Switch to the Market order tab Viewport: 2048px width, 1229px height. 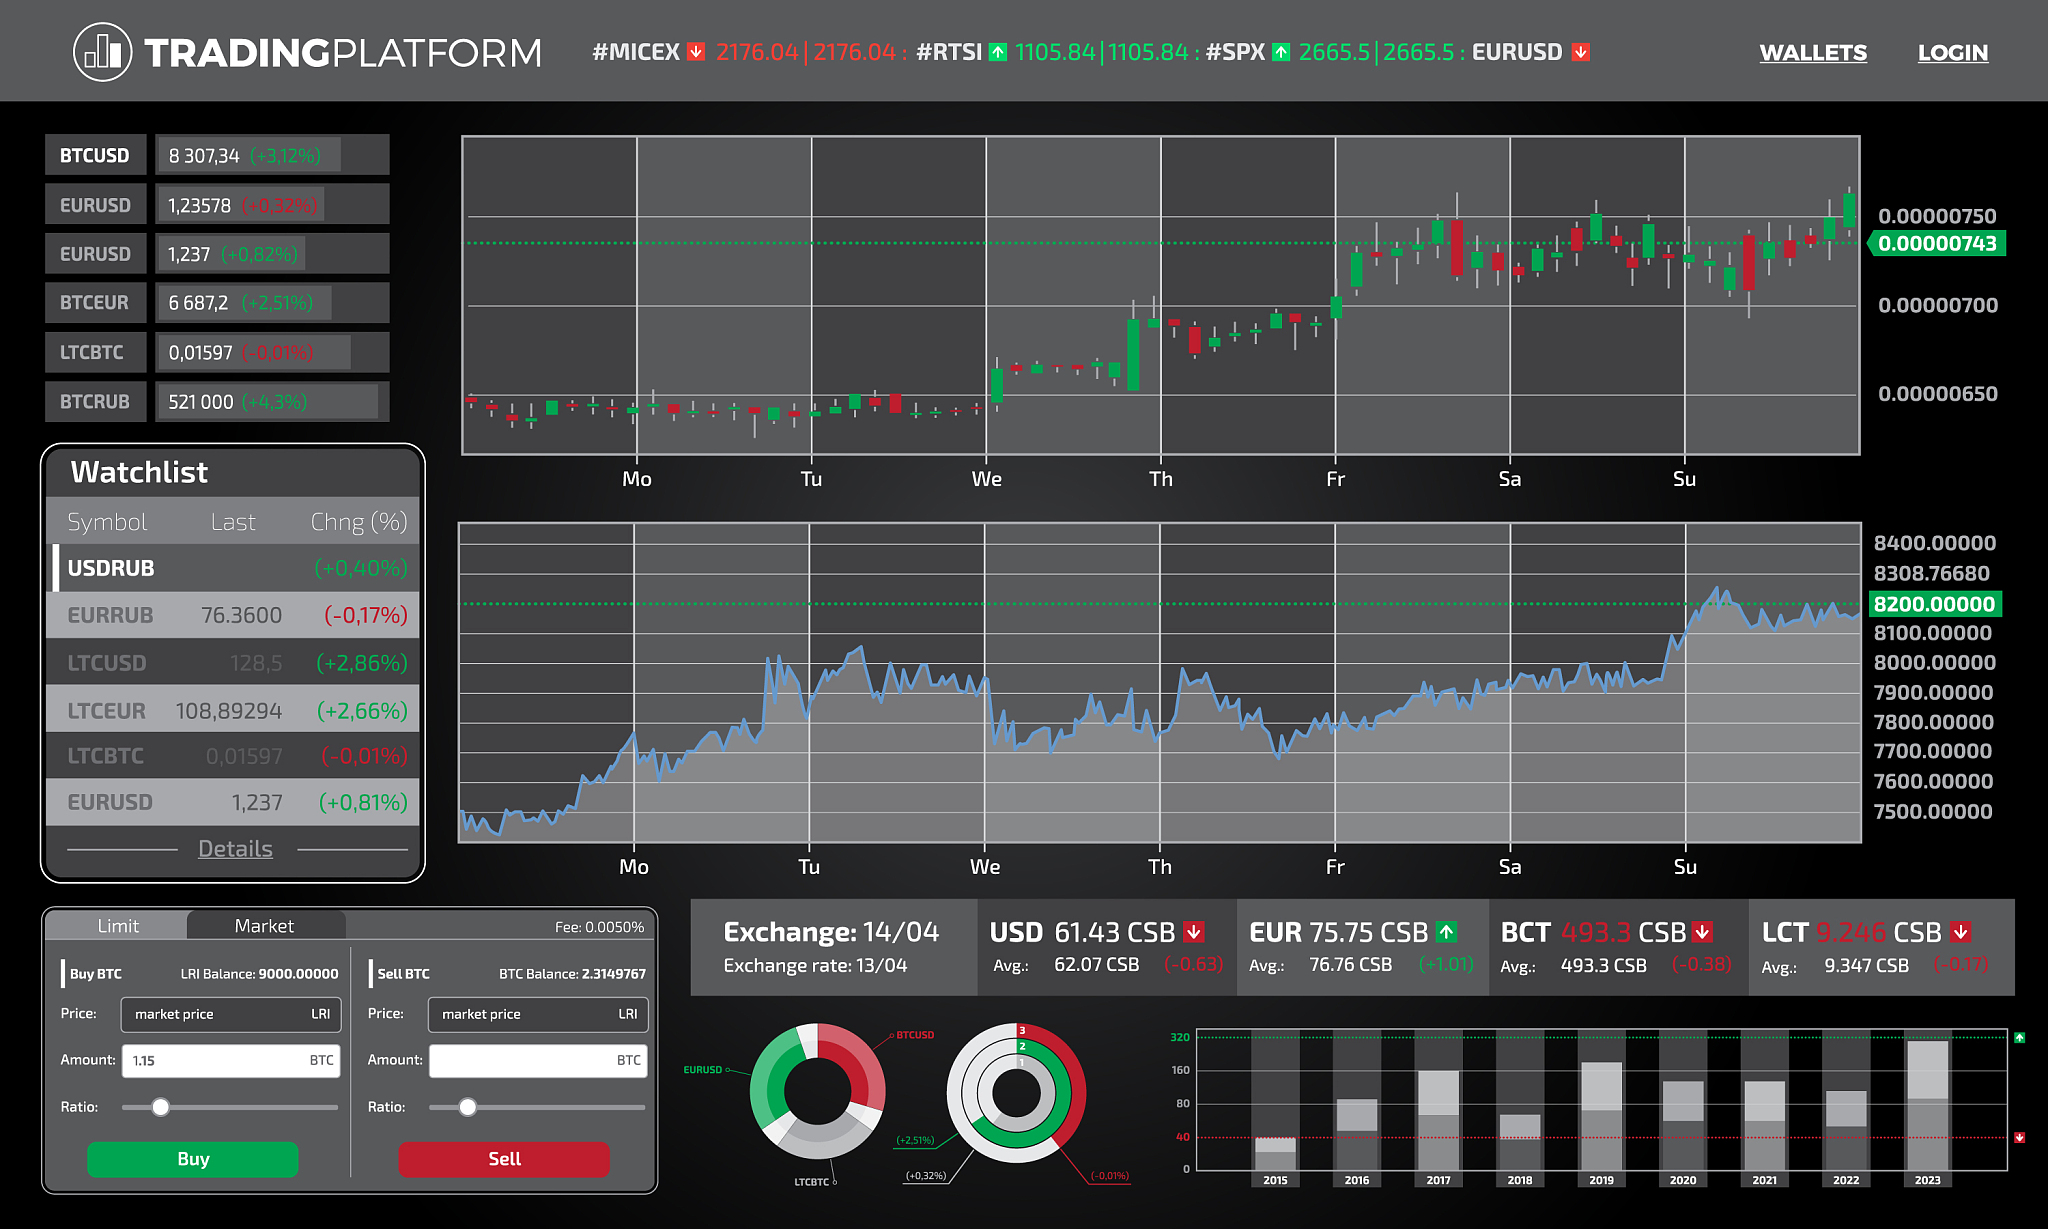pyautogui.click(x=264, y=926)
